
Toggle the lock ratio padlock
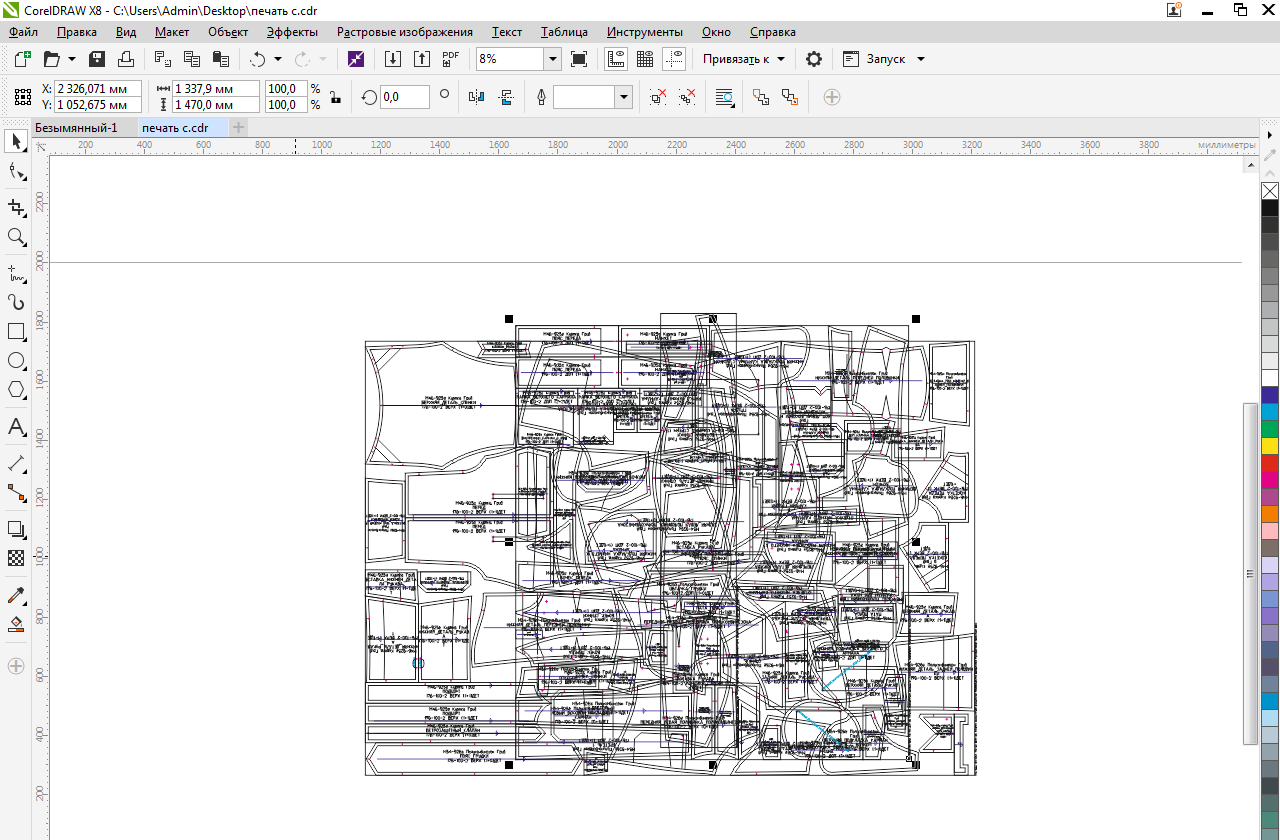(x=335, y=97)
